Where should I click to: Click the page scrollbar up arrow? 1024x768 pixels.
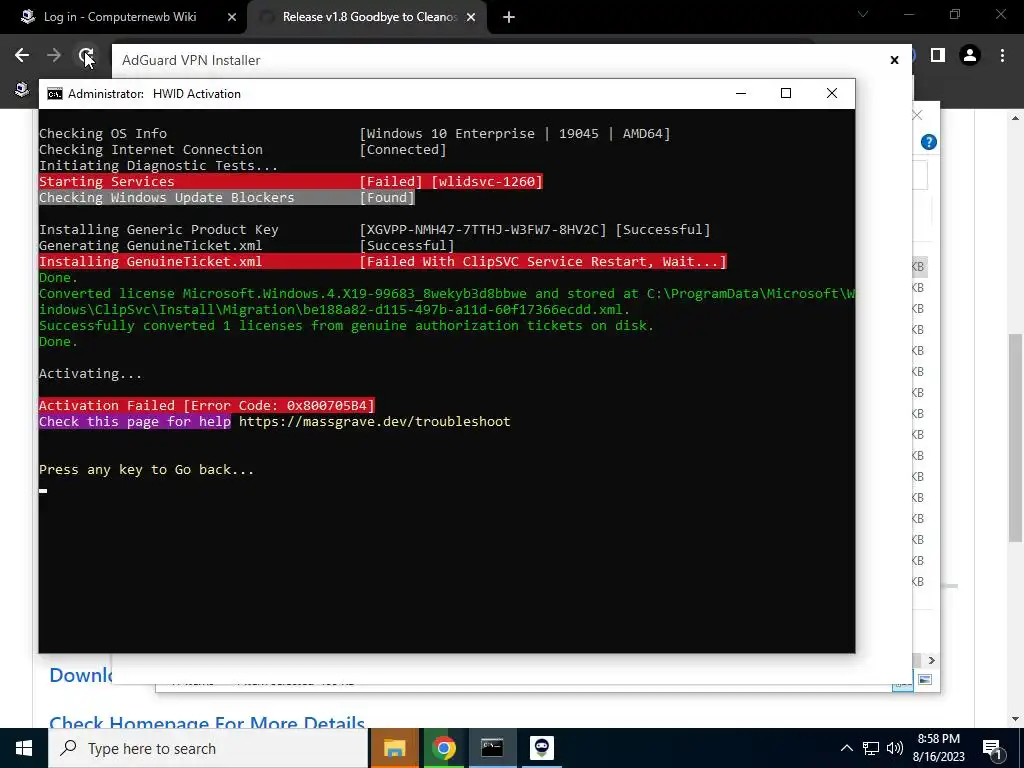coord(1015,119)
